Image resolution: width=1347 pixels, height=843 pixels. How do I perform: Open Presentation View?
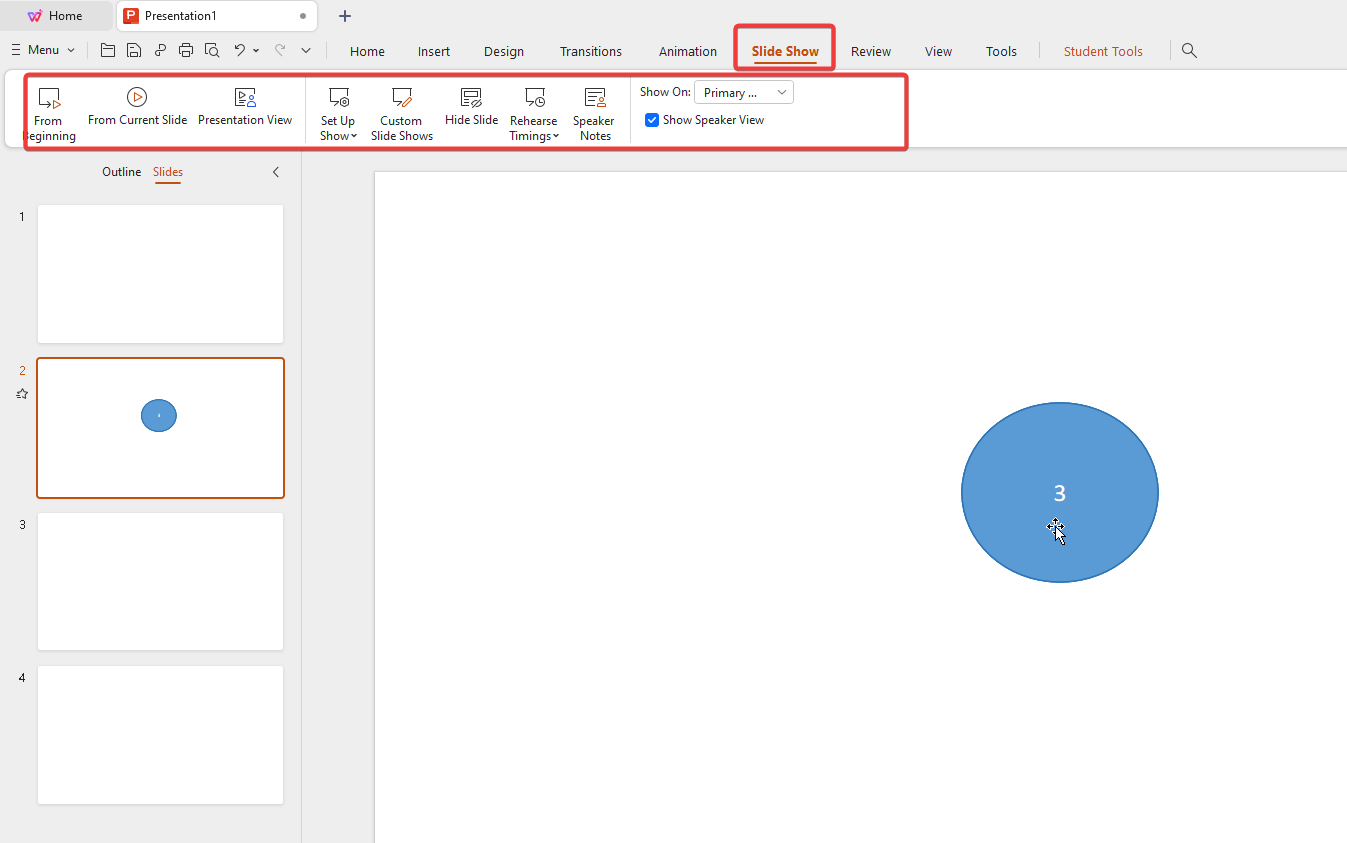(245, 110)
